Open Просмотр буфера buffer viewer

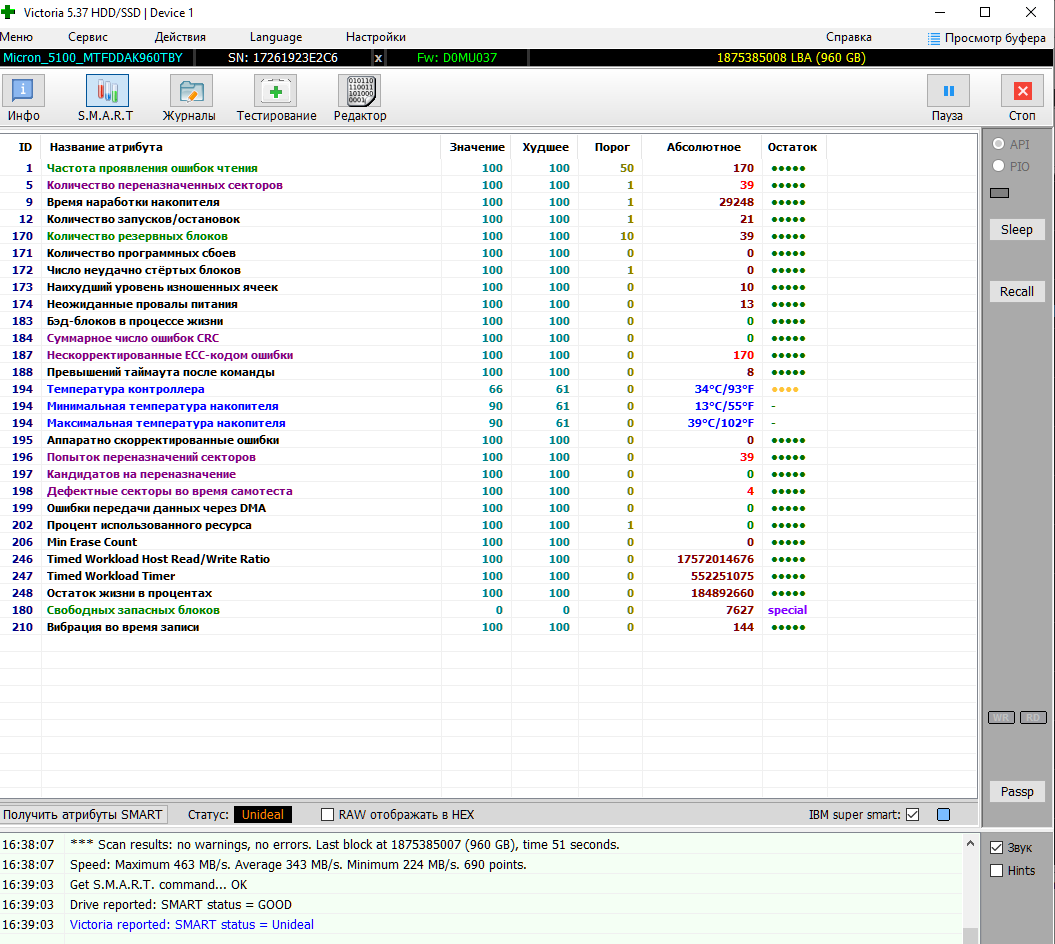[986, 38]
